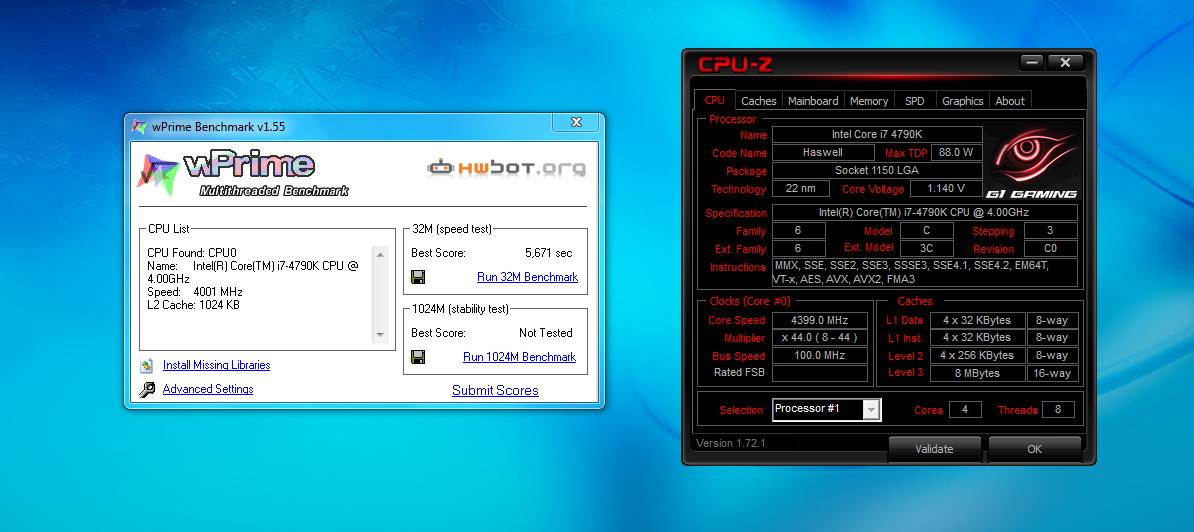Open the Advanced Settings link
The height and width of the screenshot is (532, 1194).
click(x=208, y=389)
